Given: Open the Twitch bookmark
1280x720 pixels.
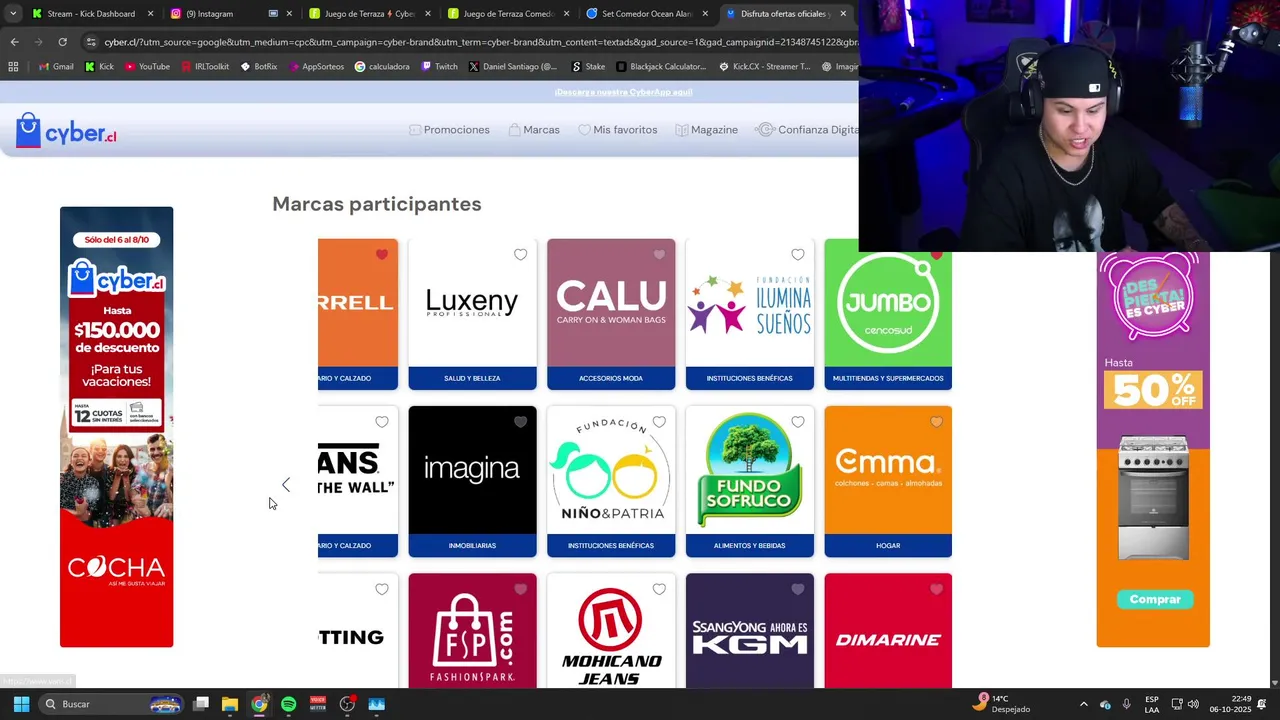Looking at the screenshot, I should coord(440,67).
